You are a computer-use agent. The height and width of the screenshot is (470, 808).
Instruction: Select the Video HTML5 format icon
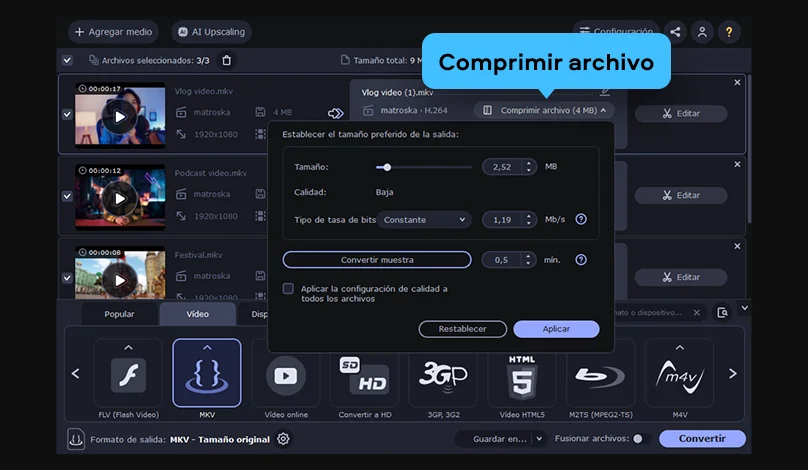coord(521,379)
